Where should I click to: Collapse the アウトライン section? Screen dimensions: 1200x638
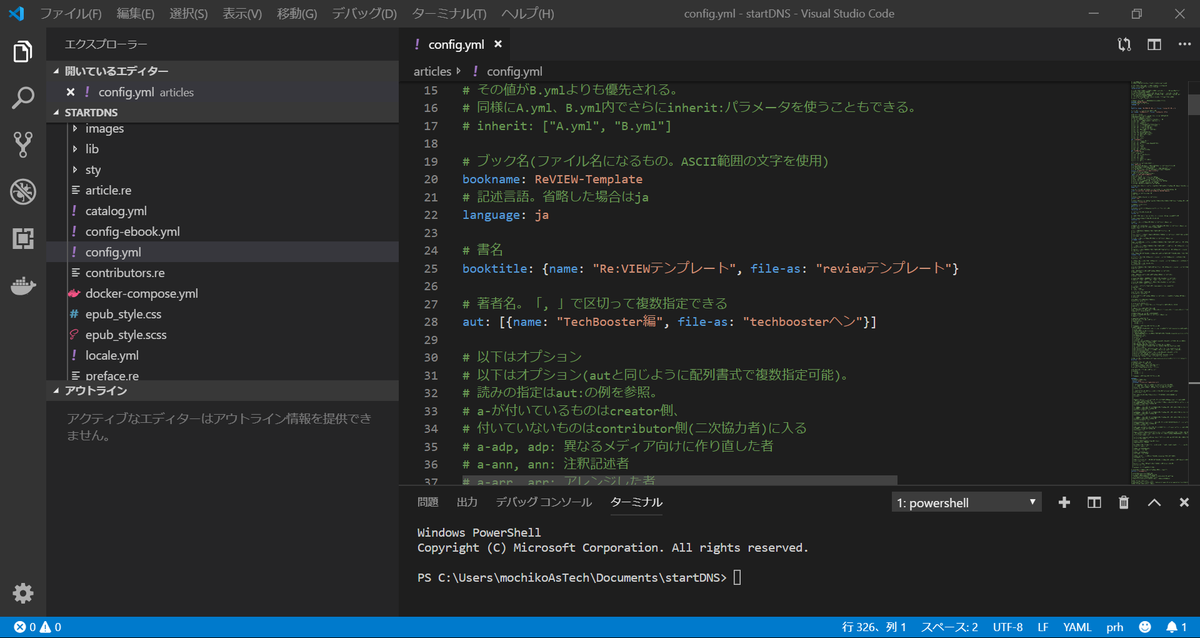[x=222, y=390]
